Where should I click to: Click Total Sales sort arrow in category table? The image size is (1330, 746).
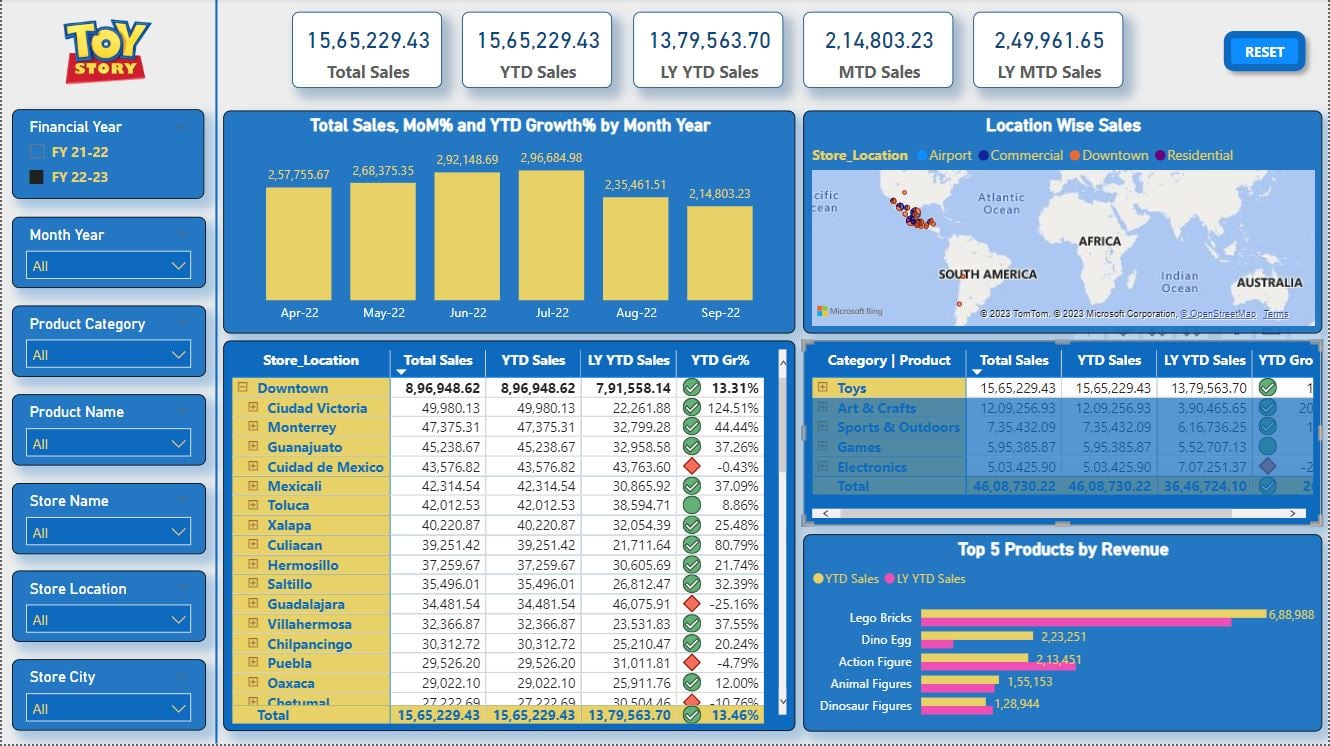(x=977, y=372)
